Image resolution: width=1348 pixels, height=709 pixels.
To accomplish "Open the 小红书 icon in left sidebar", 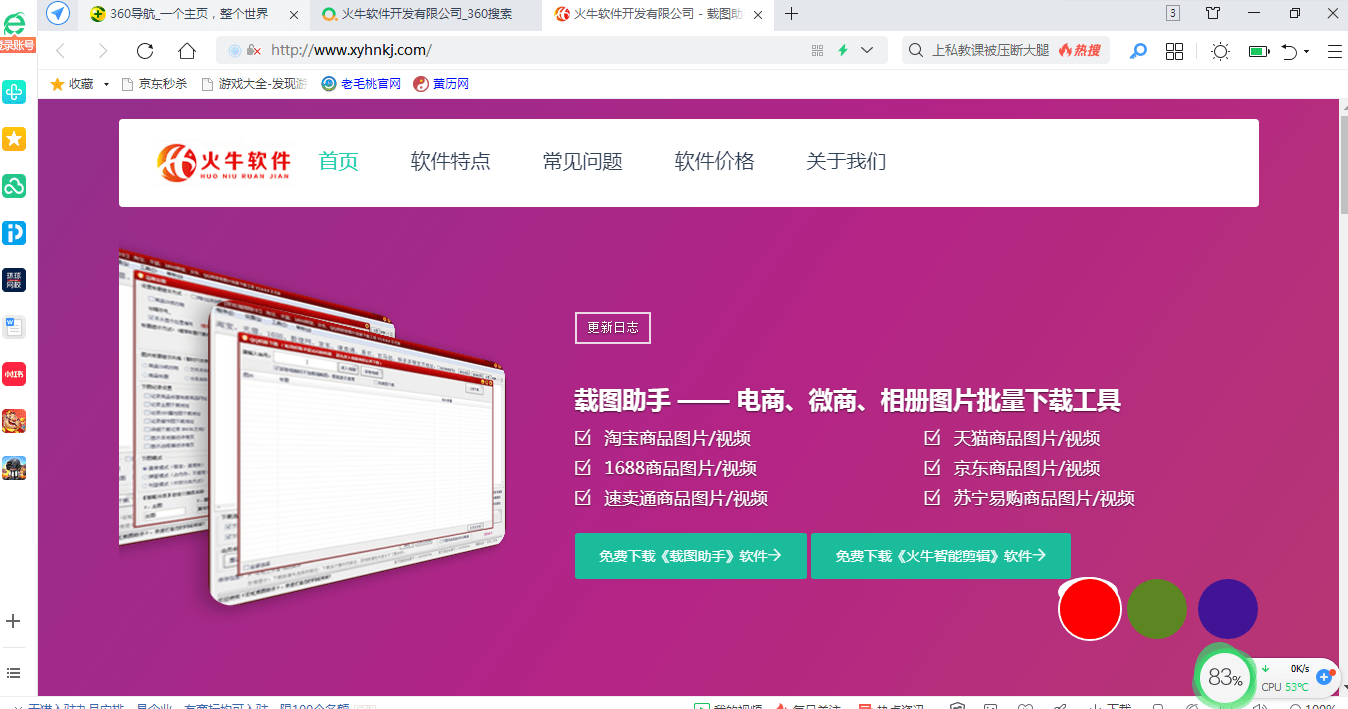I will pyautogui.click(x=14, y=372).
